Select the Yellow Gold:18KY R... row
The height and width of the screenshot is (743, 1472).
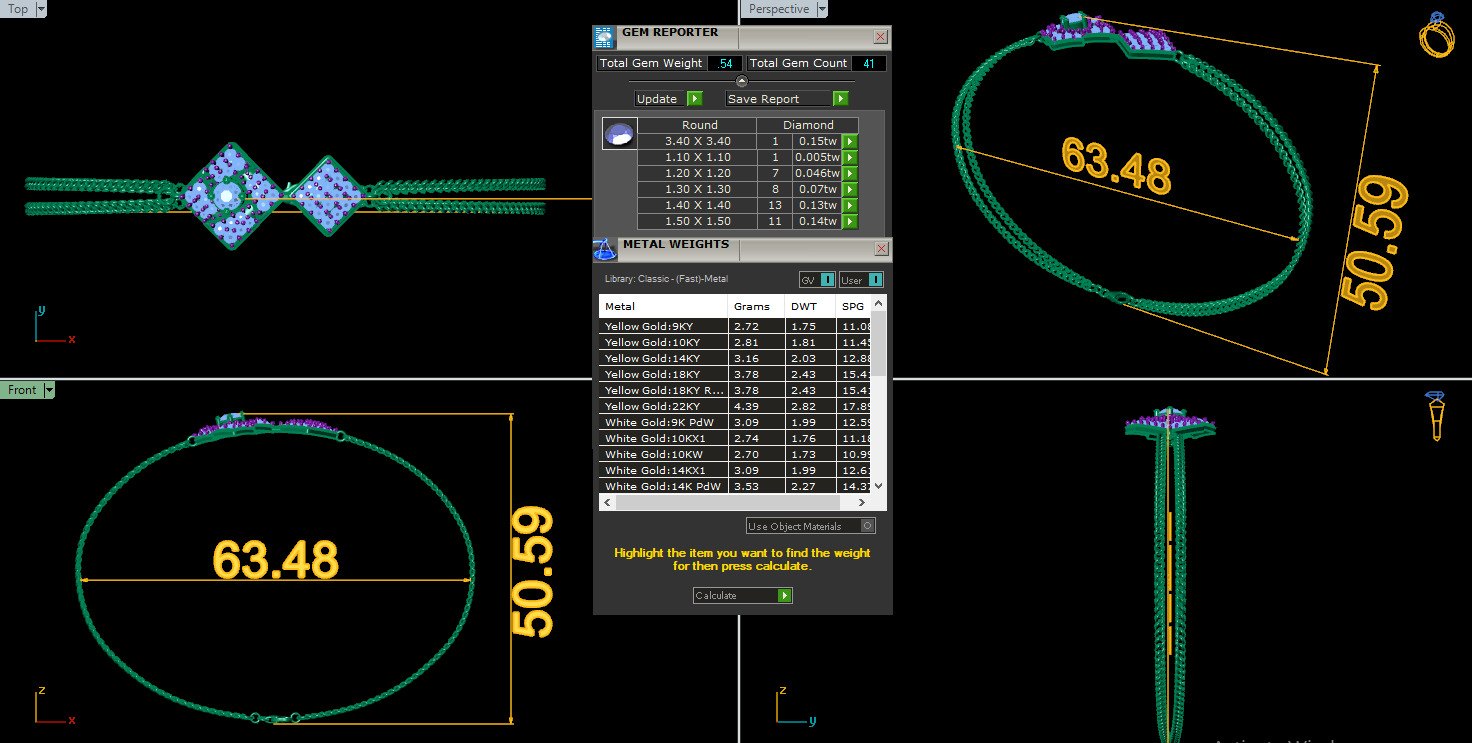click(735, 390)
